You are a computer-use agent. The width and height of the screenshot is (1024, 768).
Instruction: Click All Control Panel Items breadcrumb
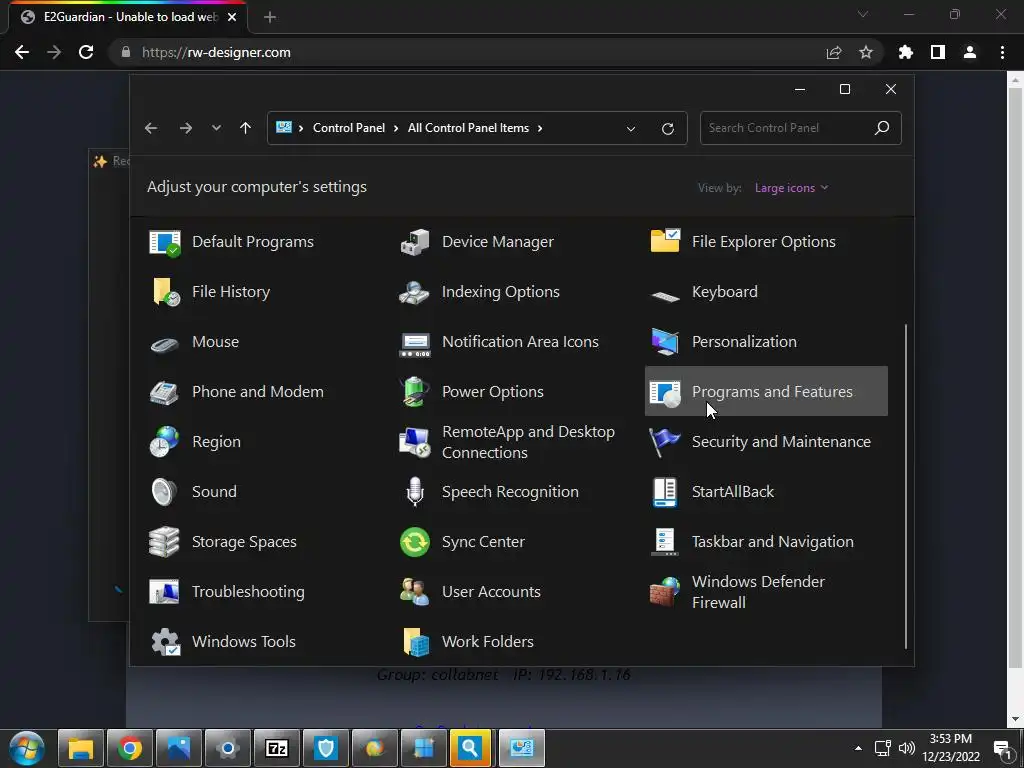point(468,128)
